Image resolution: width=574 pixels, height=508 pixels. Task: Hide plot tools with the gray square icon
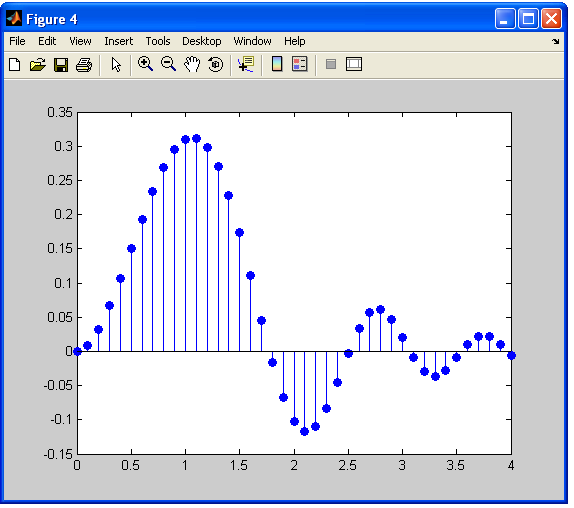[331, 64]
